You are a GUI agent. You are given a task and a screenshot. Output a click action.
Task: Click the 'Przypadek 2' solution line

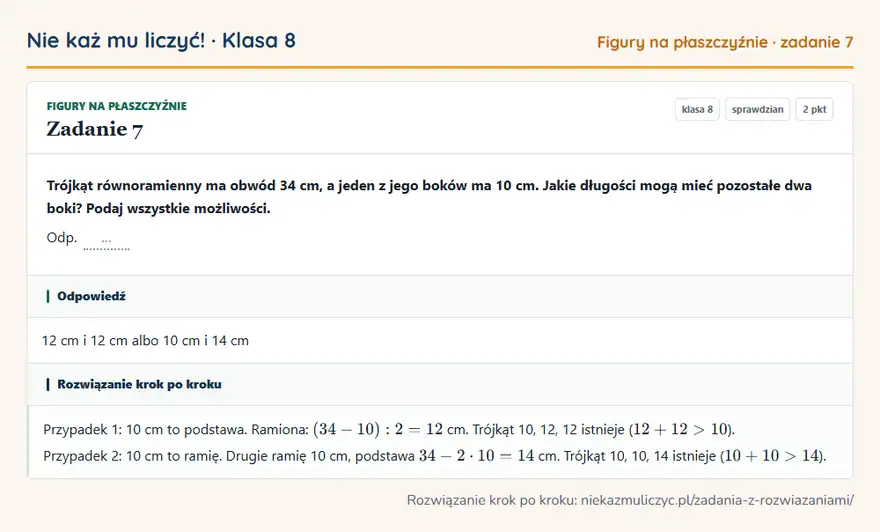[435, 456]
